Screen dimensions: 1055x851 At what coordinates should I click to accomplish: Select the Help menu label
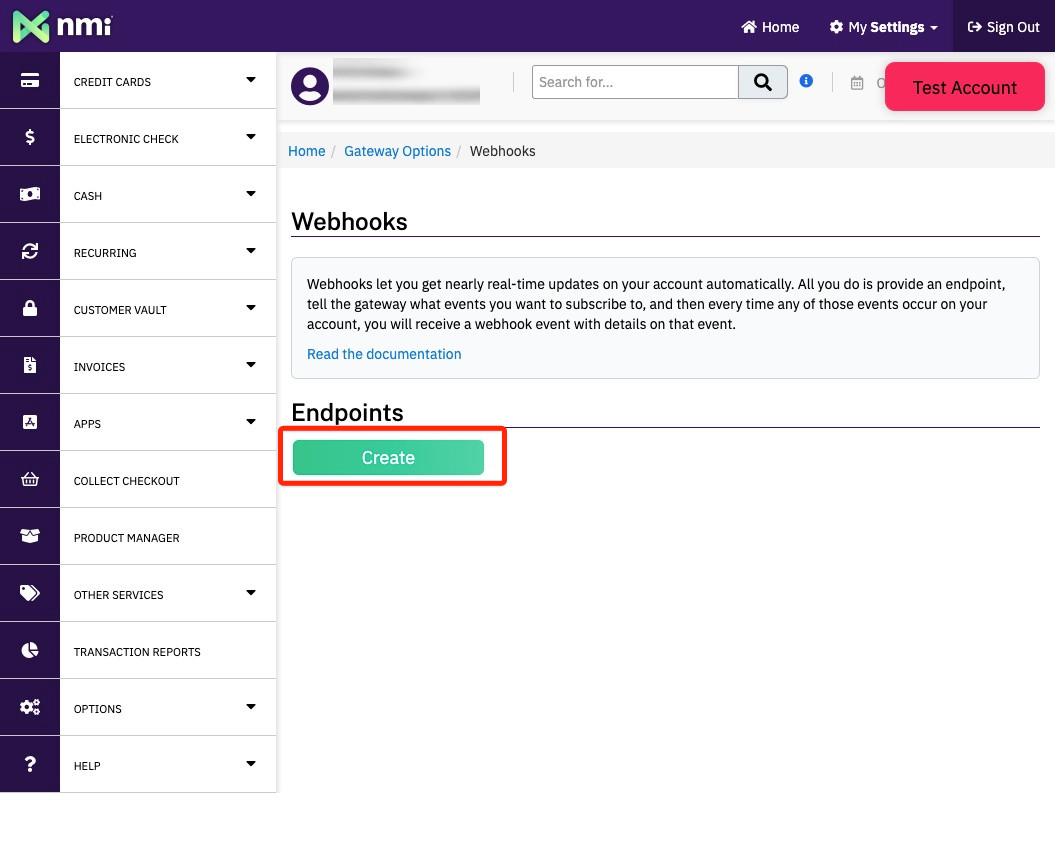[87, 766]
